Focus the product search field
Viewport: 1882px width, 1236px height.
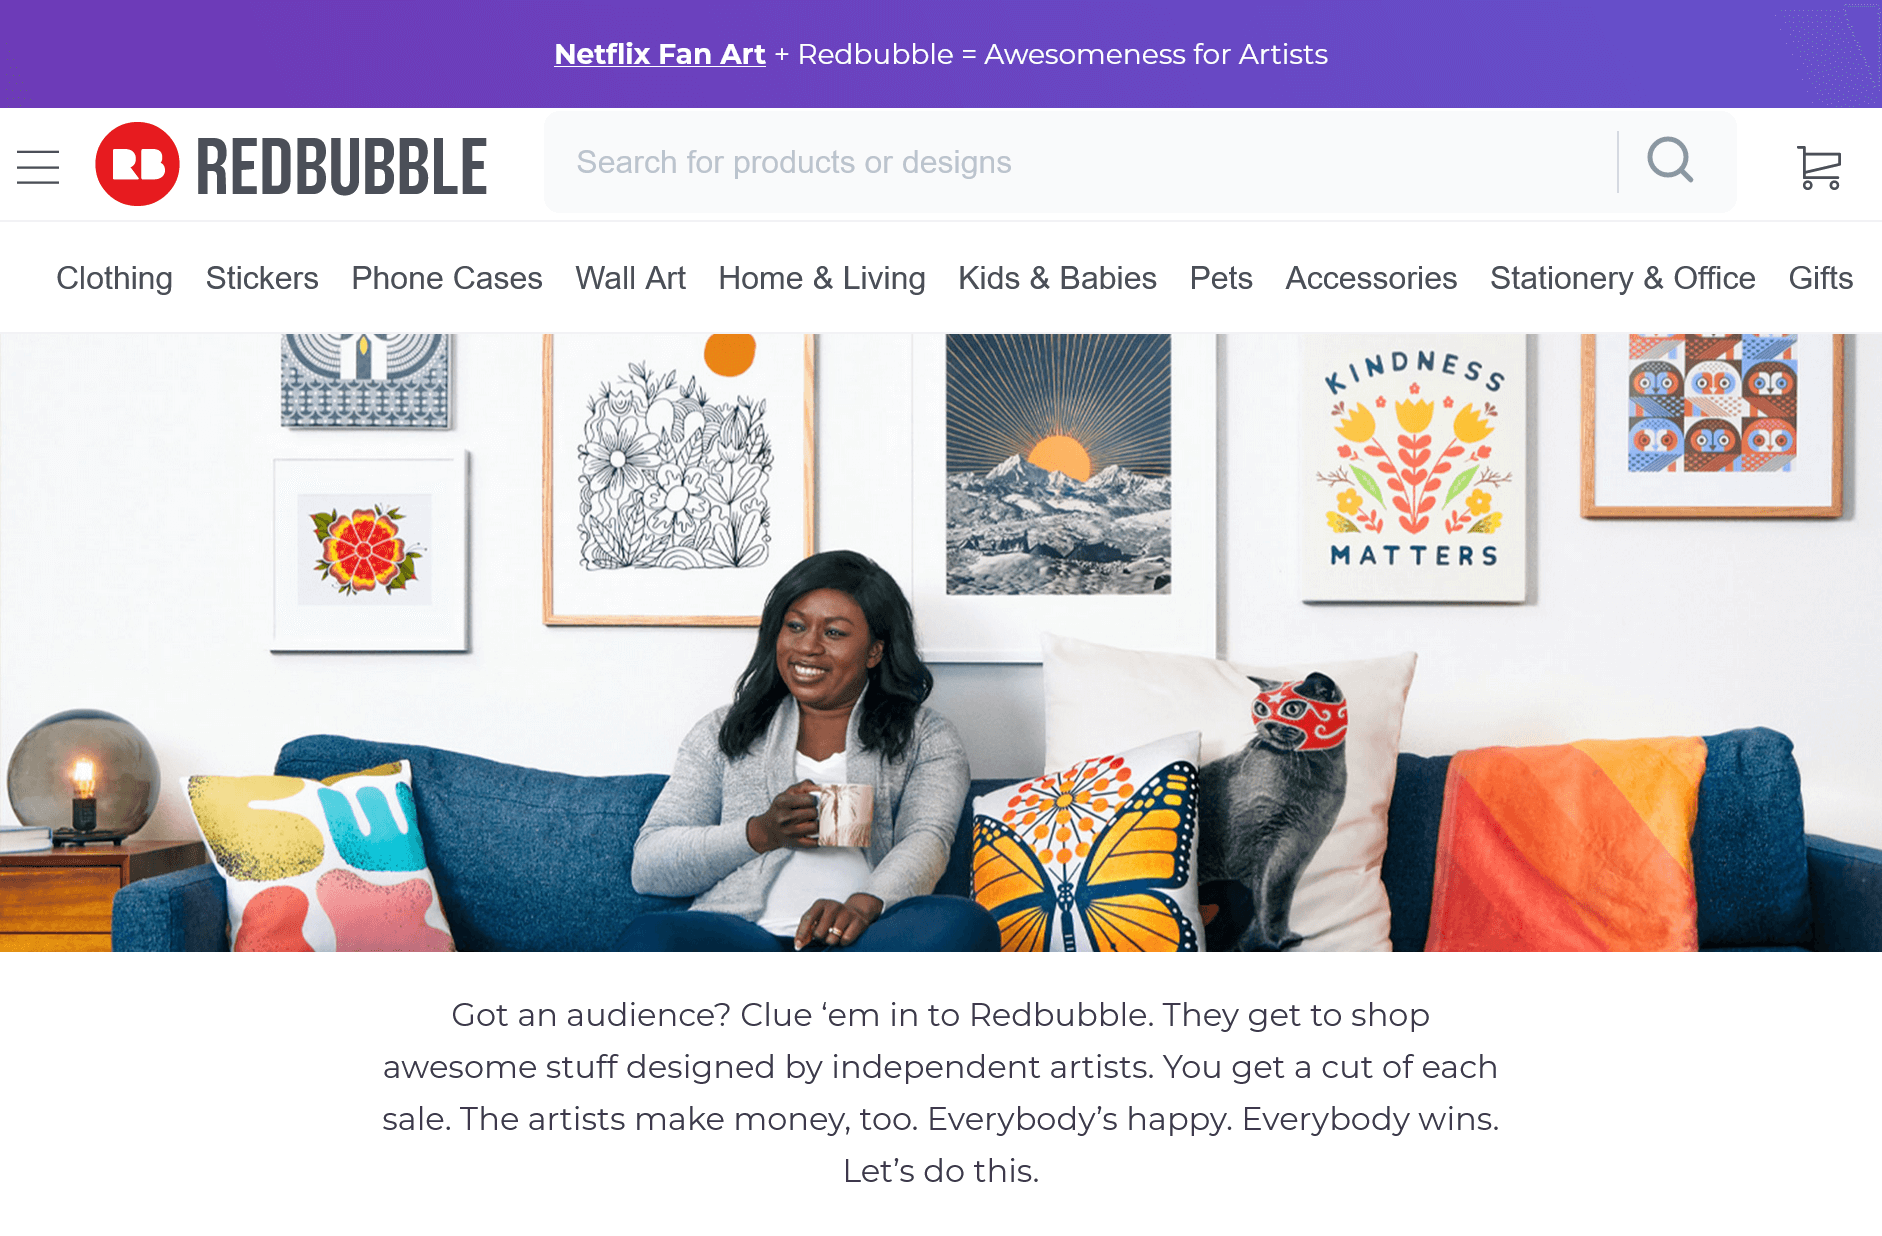click(x=1080, y=162)
